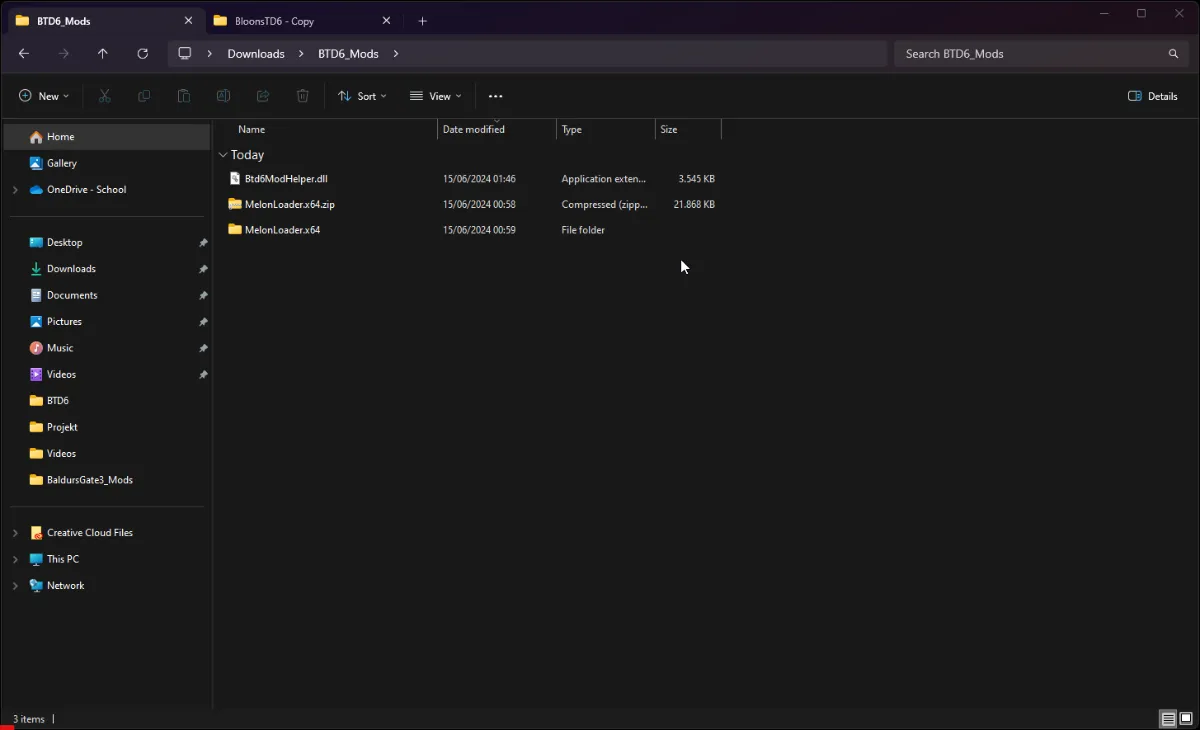Open the View options dropdown
The image size is (1200, 730).
(435, 95)
